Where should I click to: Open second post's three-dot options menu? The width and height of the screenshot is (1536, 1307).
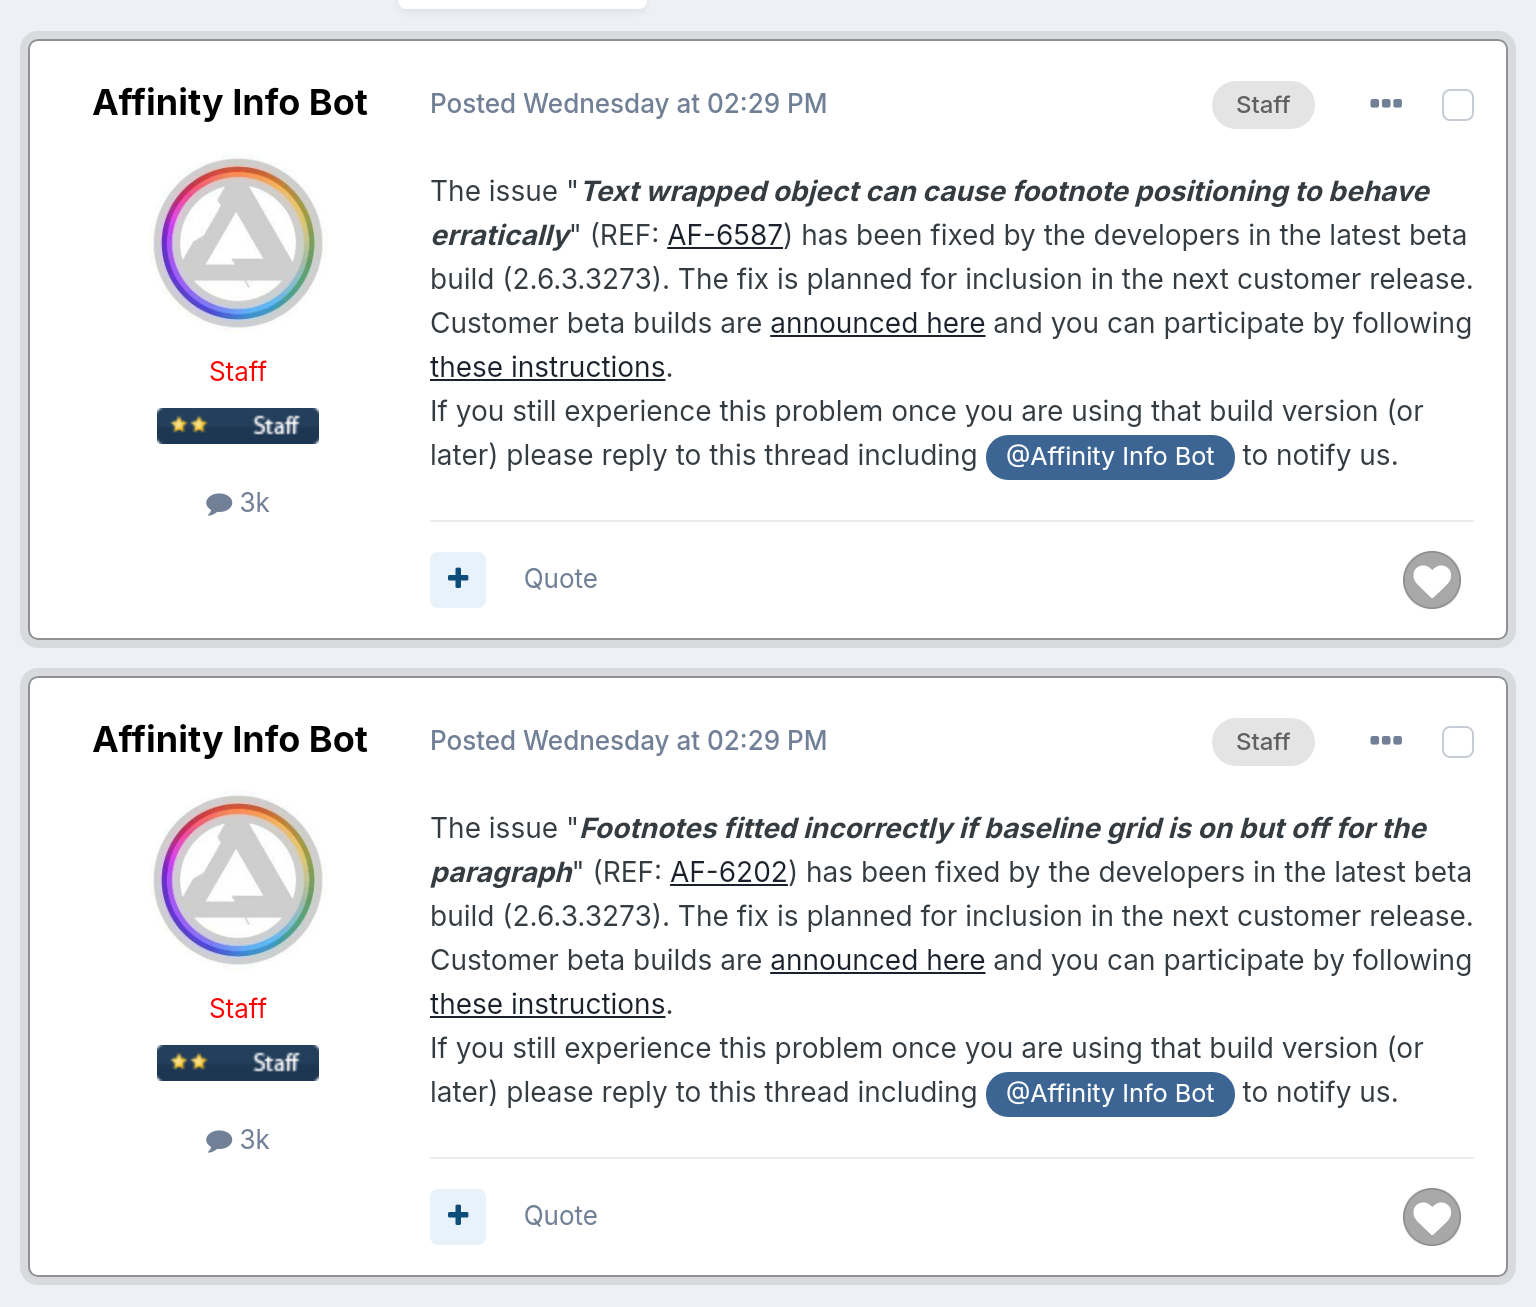1386,741
